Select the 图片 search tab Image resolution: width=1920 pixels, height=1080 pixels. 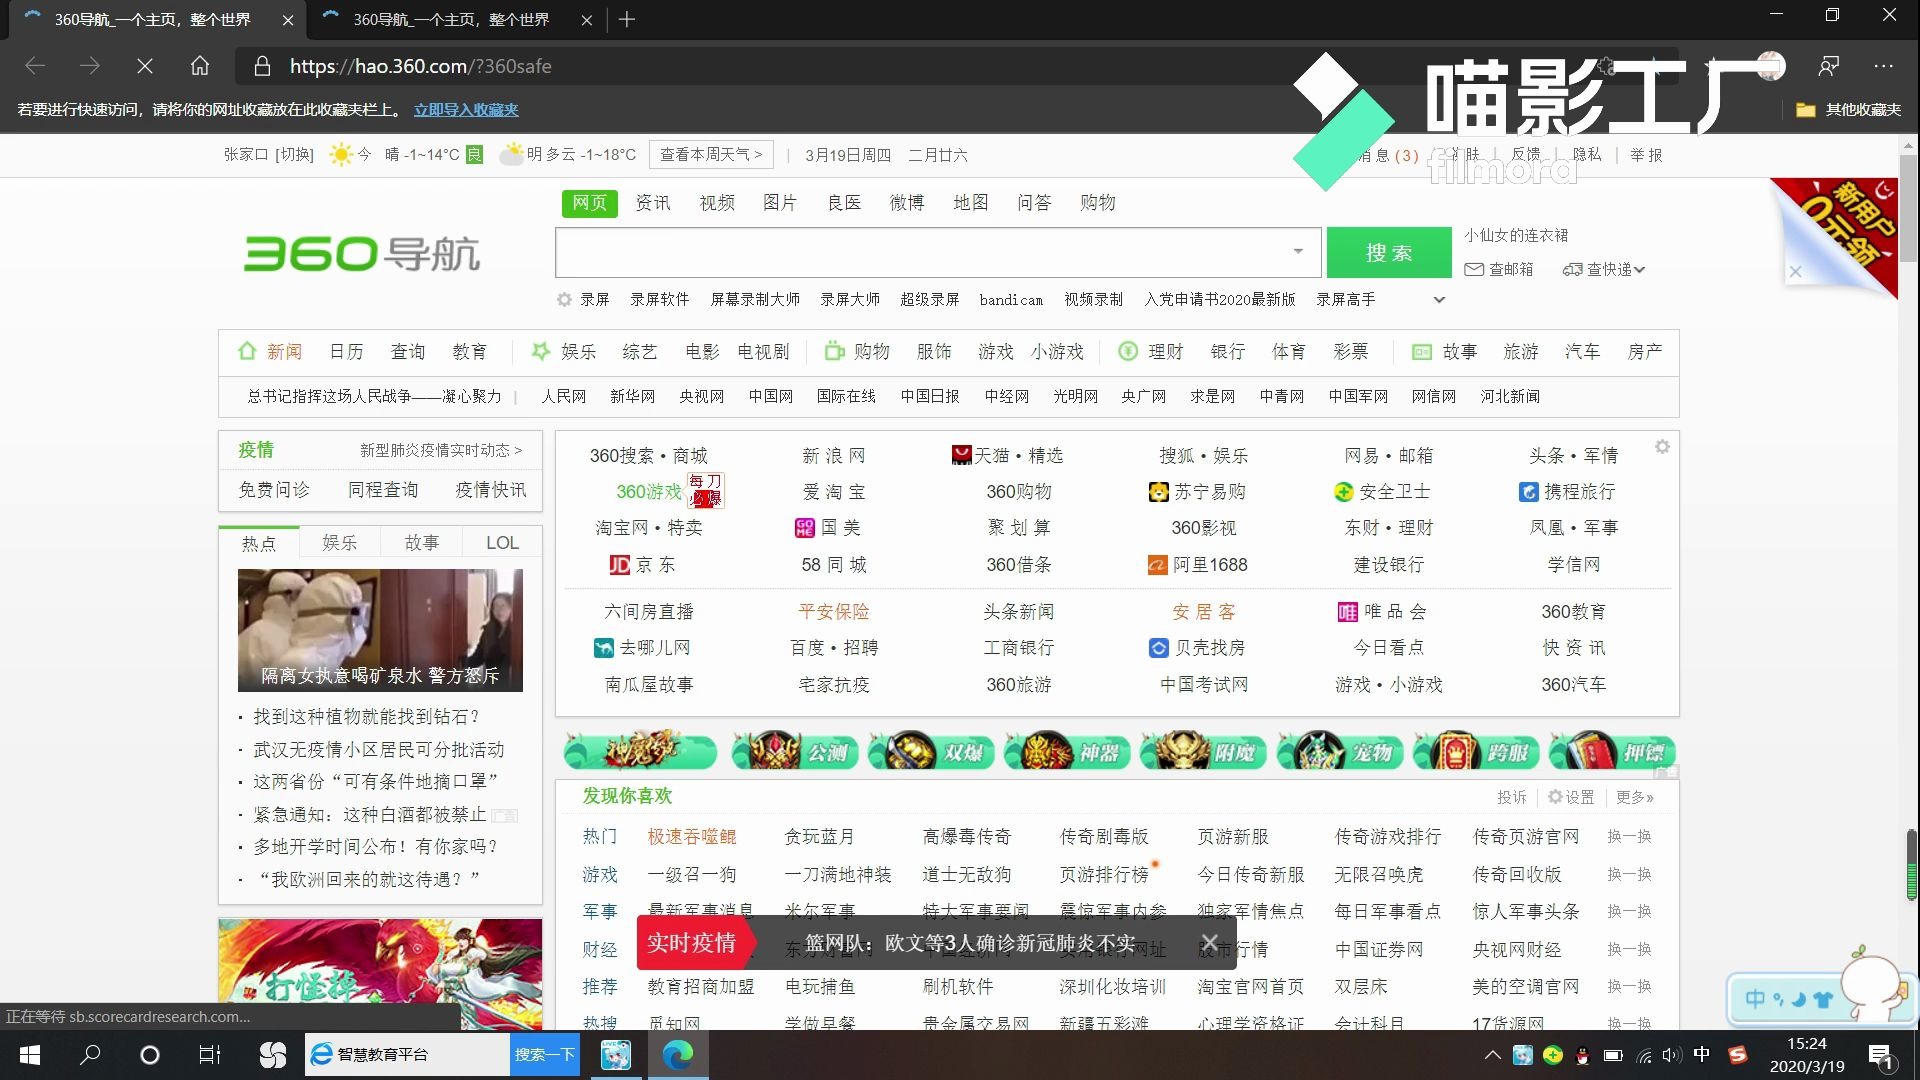tap(780, 203)
